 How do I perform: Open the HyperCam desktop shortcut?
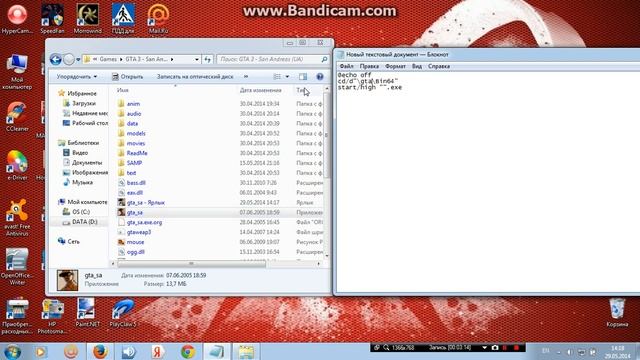(x=17, y=18)
